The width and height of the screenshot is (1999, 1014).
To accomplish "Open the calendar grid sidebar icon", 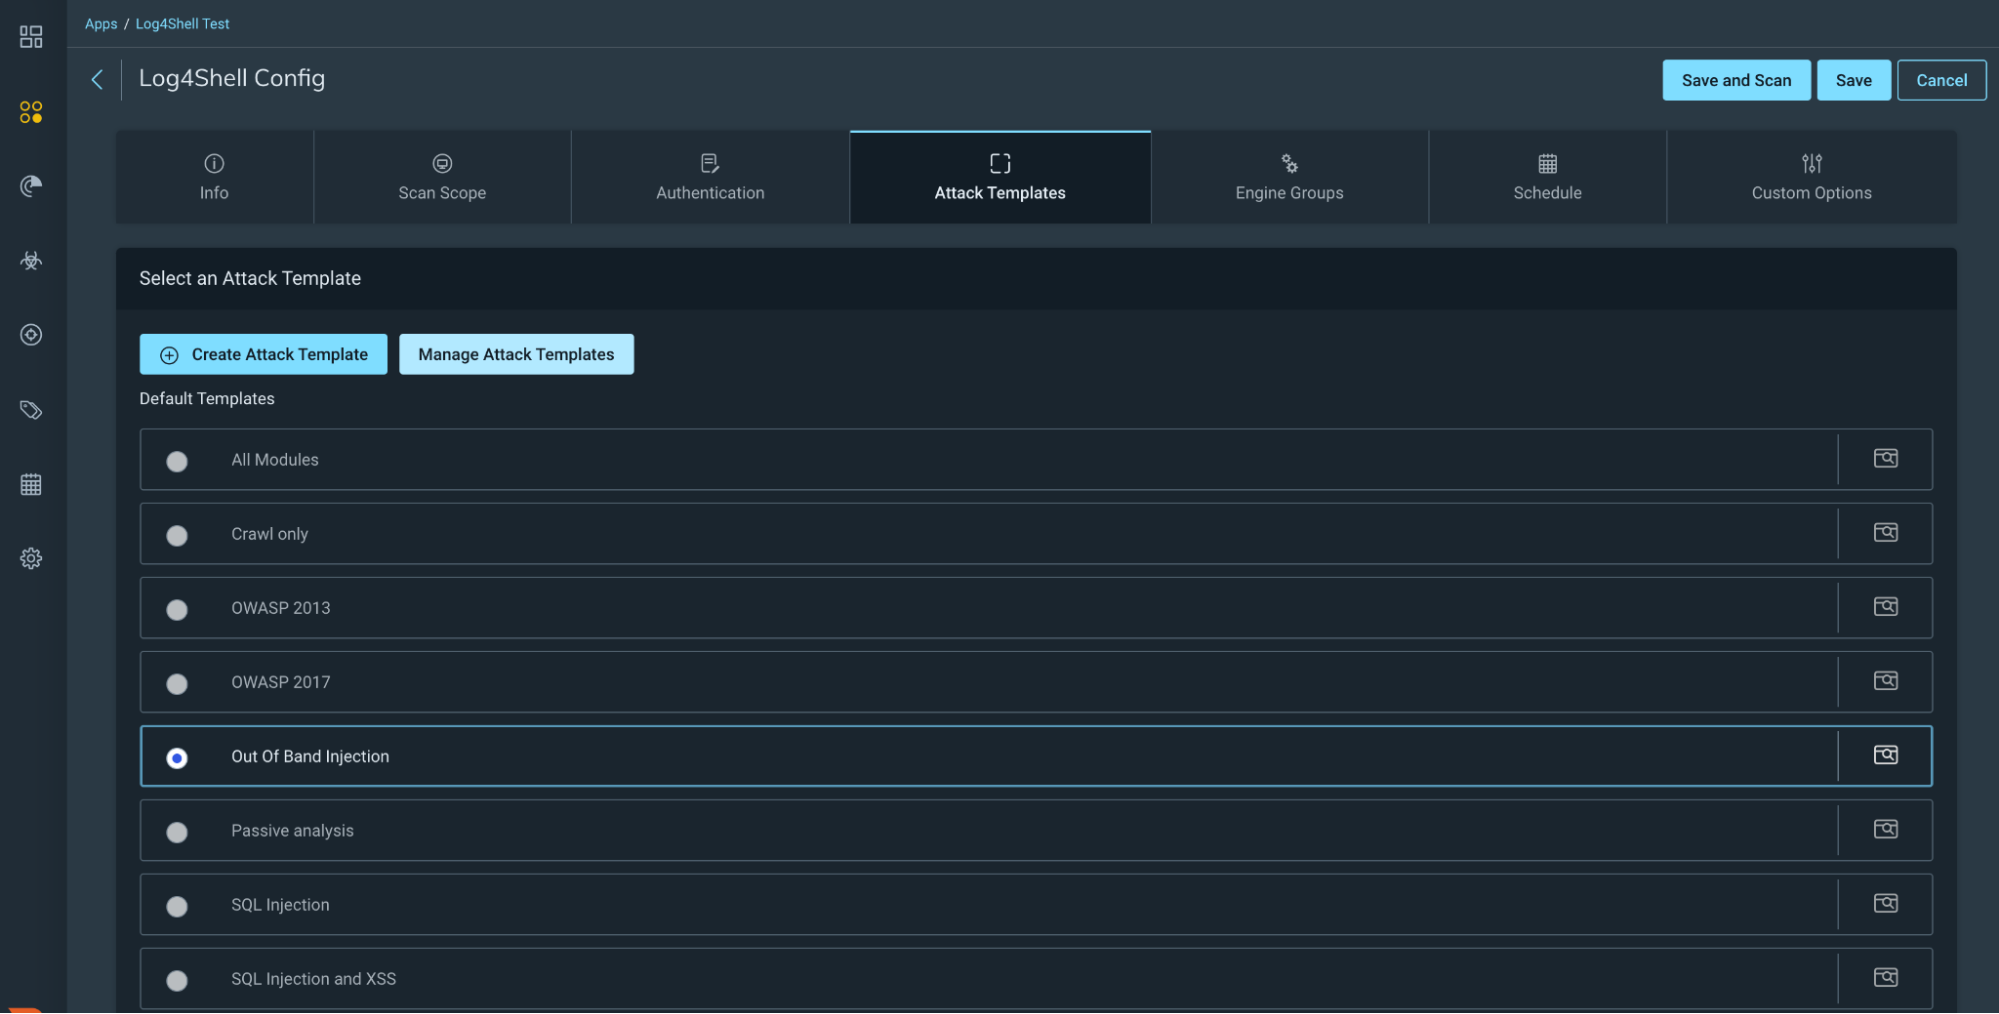I will (x=31, y=485).
